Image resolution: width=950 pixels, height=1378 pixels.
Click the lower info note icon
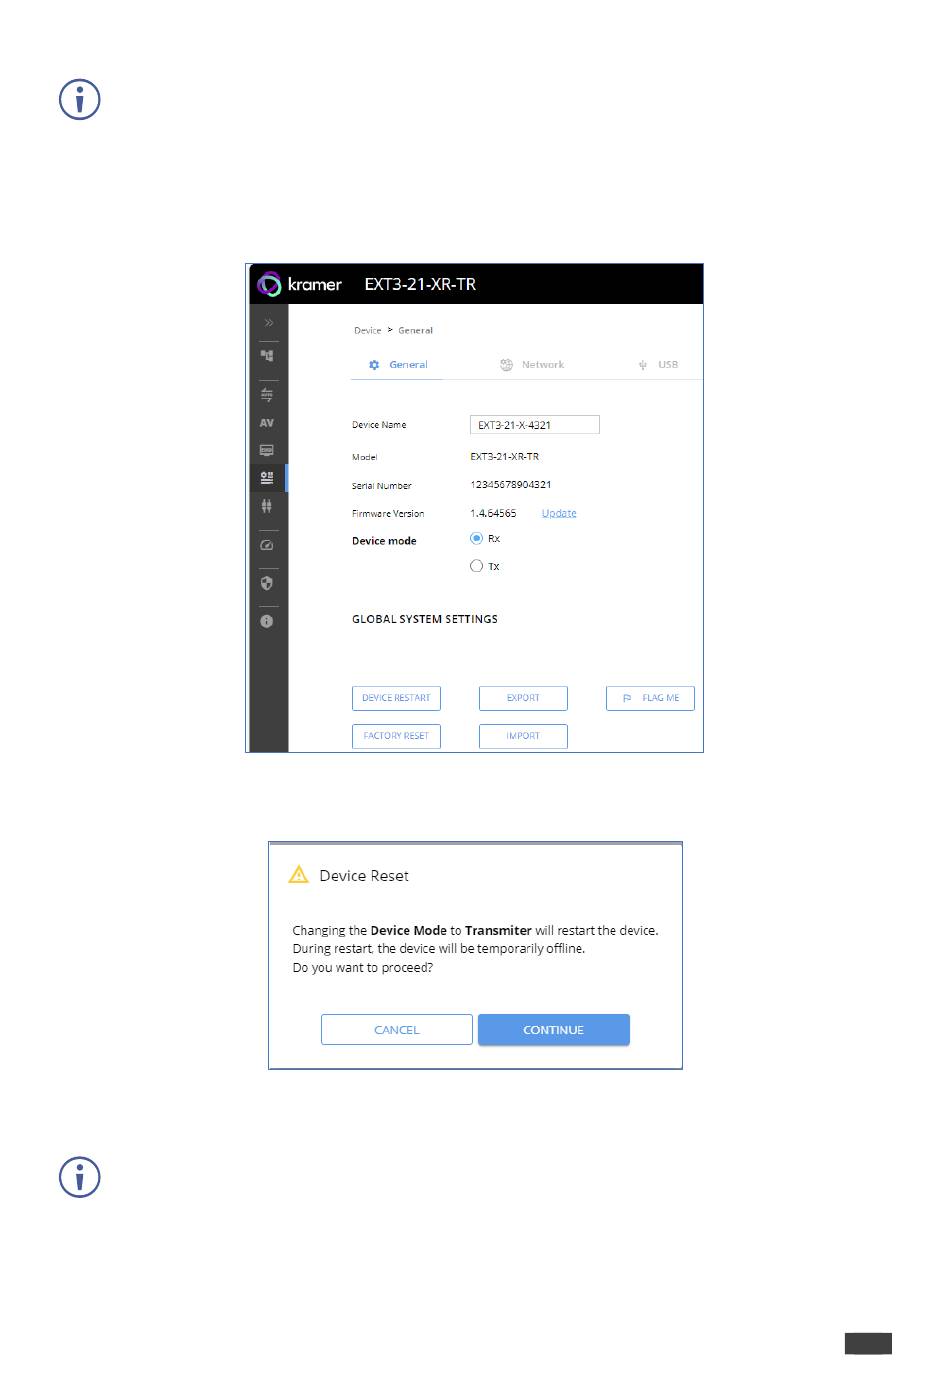click(80, 1177)
